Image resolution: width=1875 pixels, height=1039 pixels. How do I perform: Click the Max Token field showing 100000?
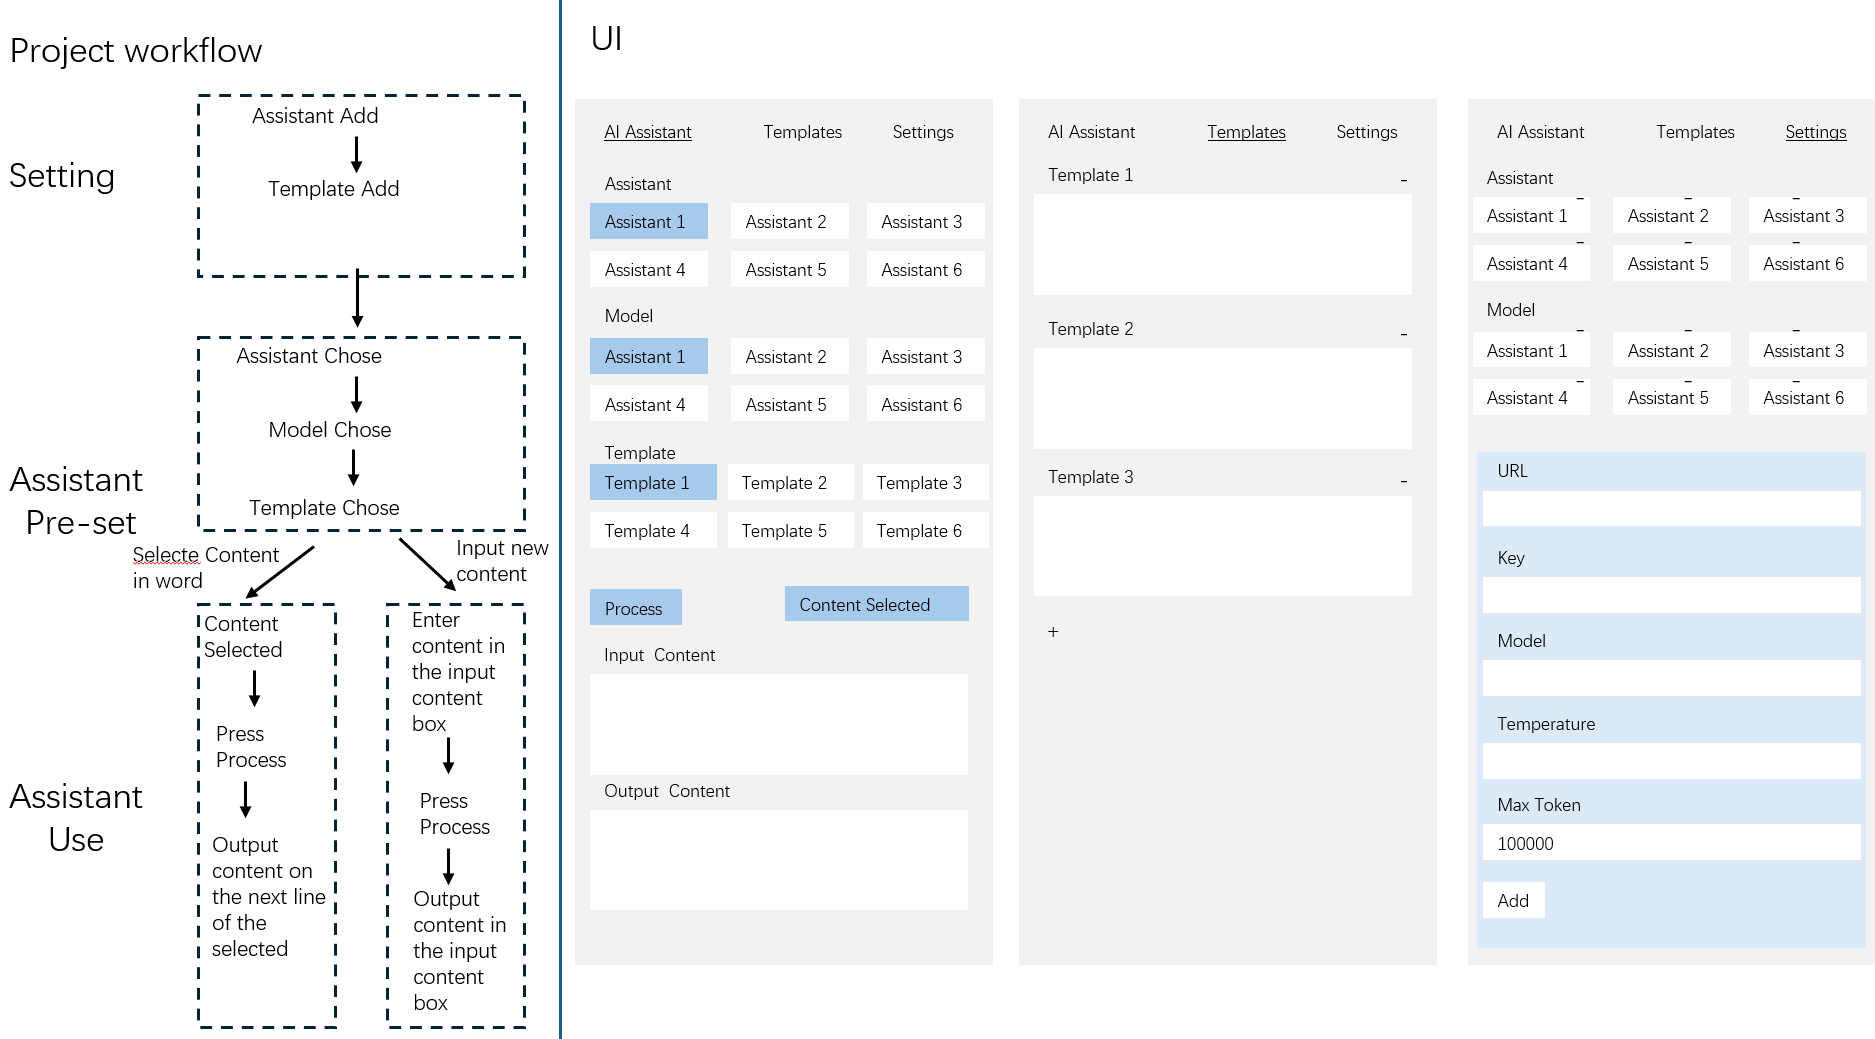[1672, 842]
